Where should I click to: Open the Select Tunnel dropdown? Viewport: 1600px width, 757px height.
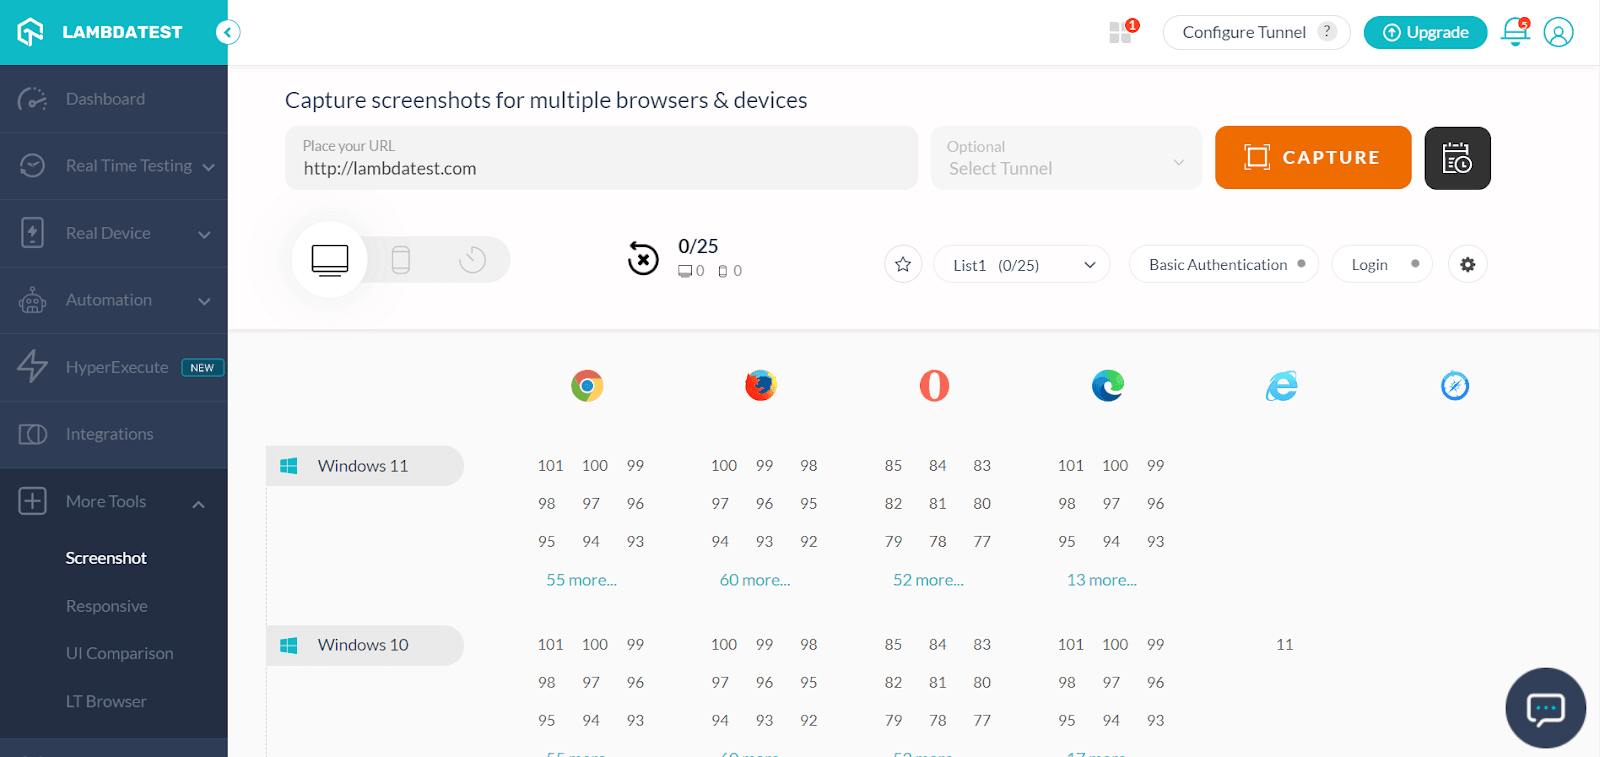coord(1066,158)
